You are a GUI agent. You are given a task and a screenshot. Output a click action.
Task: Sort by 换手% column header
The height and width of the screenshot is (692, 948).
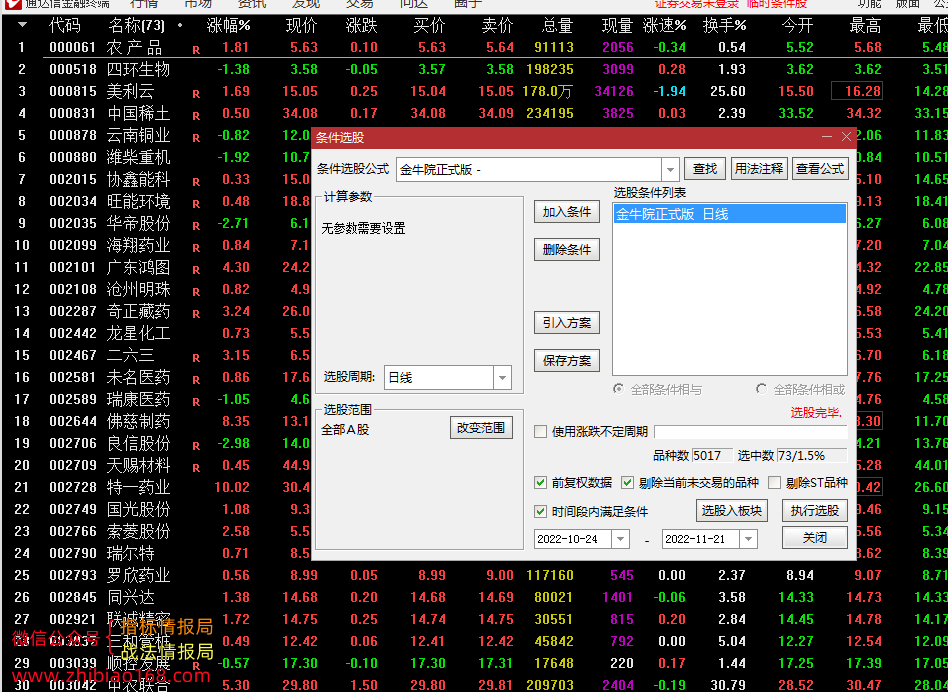tap(724, 25)
